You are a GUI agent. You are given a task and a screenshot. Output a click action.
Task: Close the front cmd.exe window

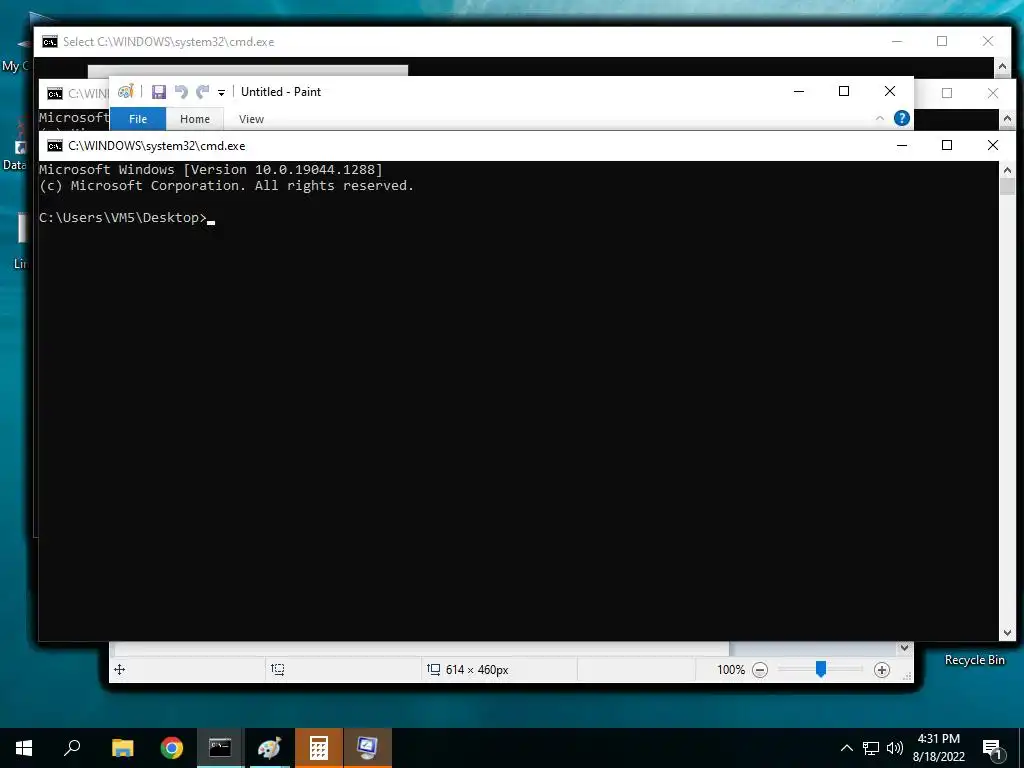(993, 145)
